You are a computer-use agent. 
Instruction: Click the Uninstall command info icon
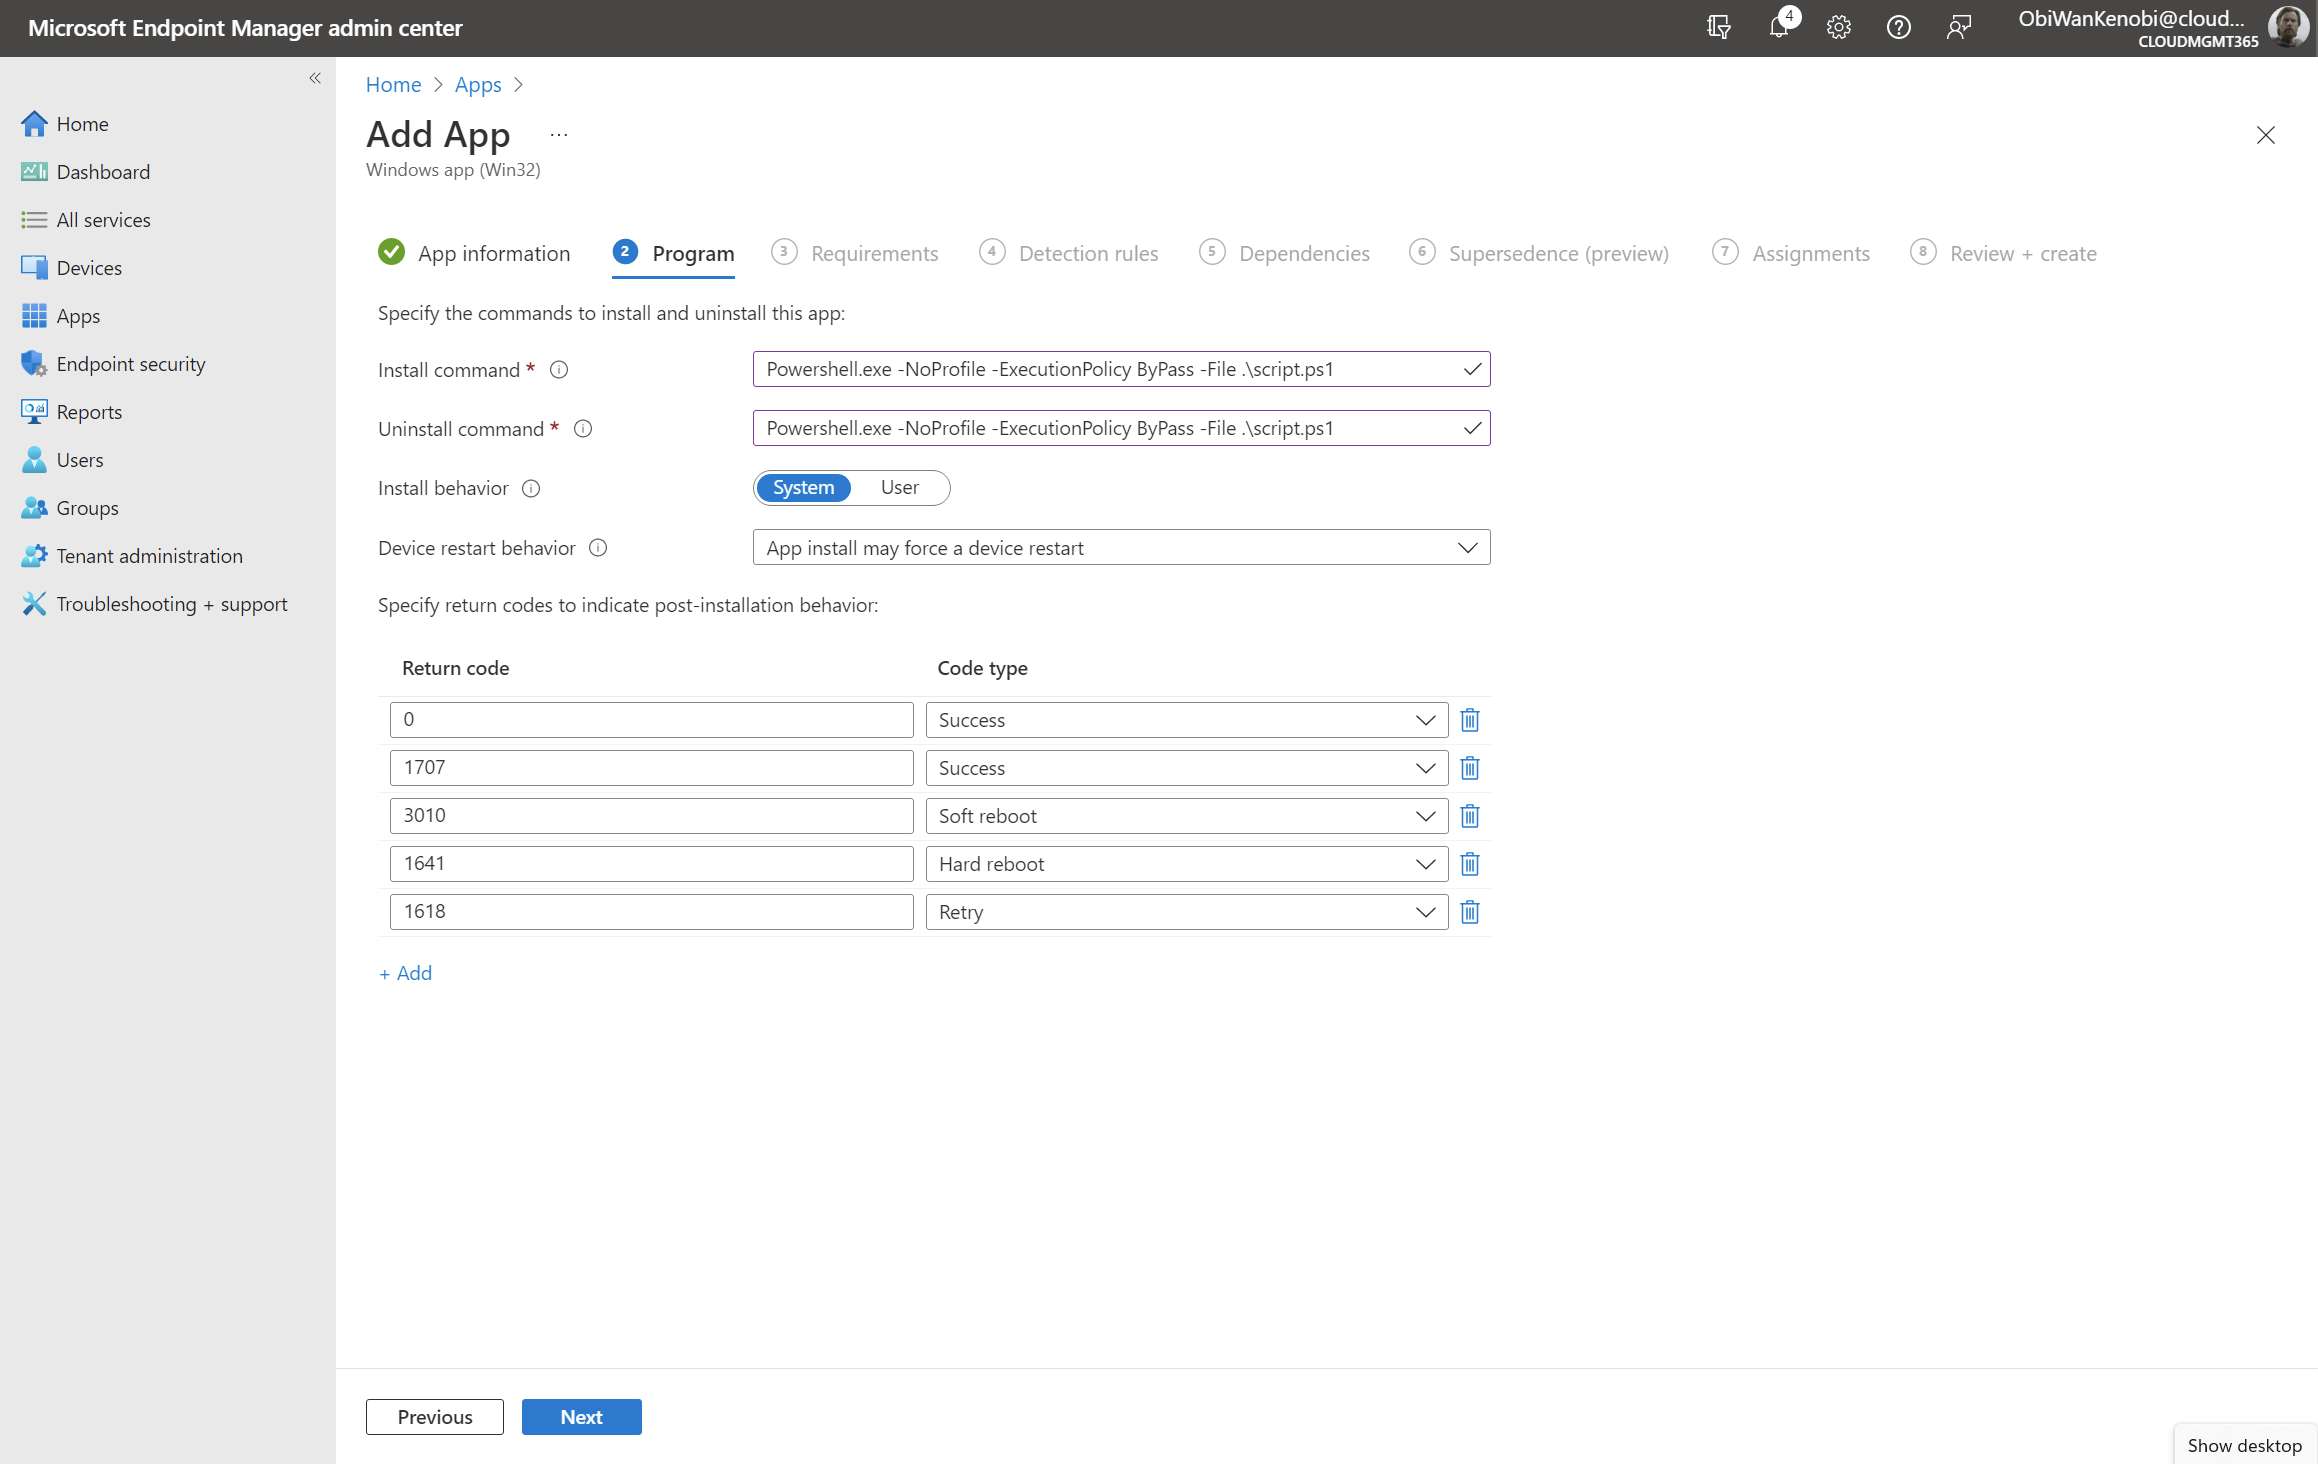(583, 429)
